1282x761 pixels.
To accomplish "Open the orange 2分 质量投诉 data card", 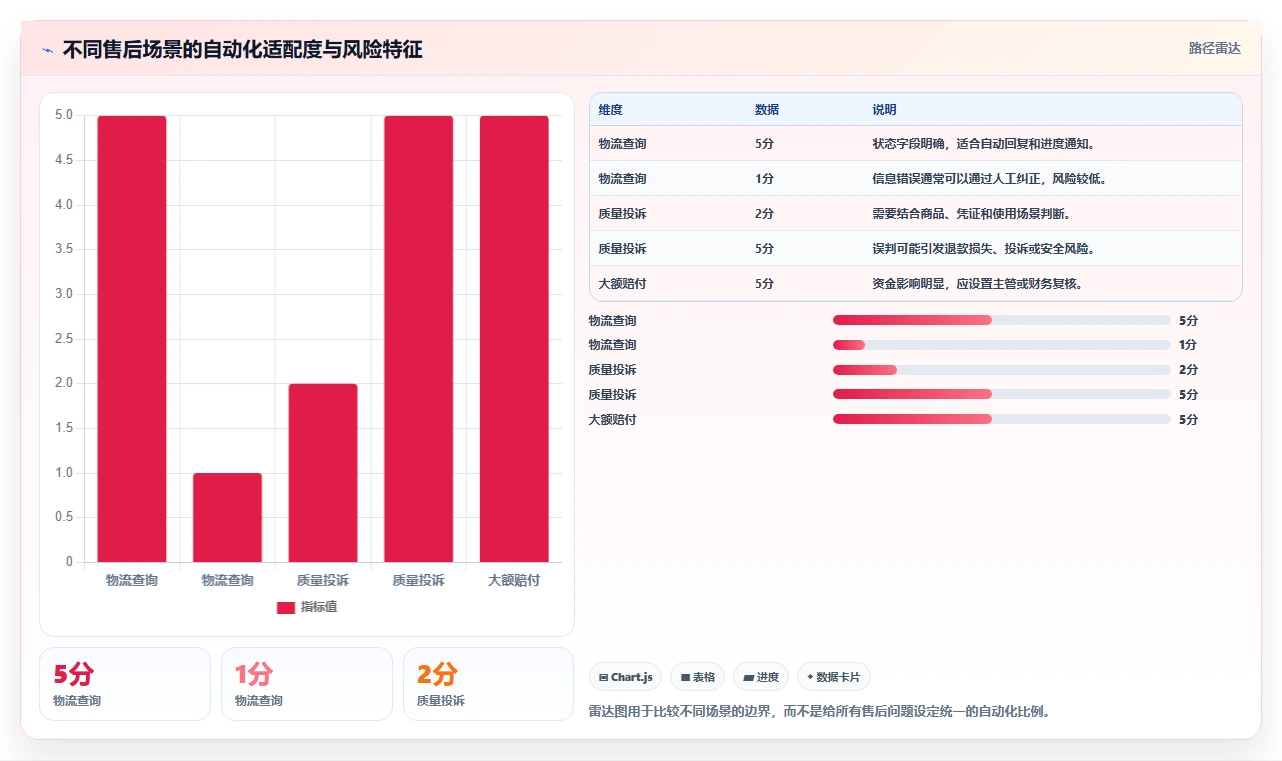I will click(x=489, y=684).
